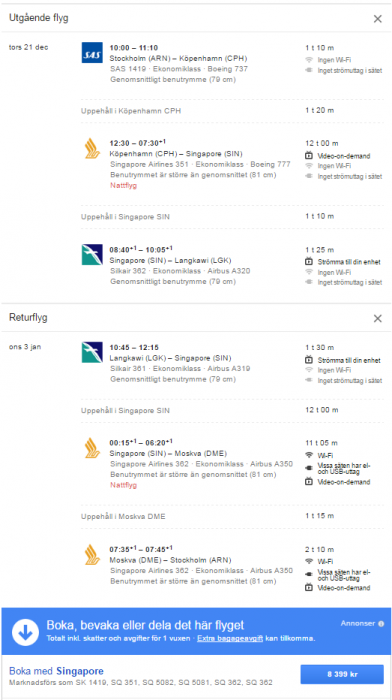Select Singapore (SIN) – Langkawi (LGK) route text
Screen dimensions: 392x700
[171, 260]
